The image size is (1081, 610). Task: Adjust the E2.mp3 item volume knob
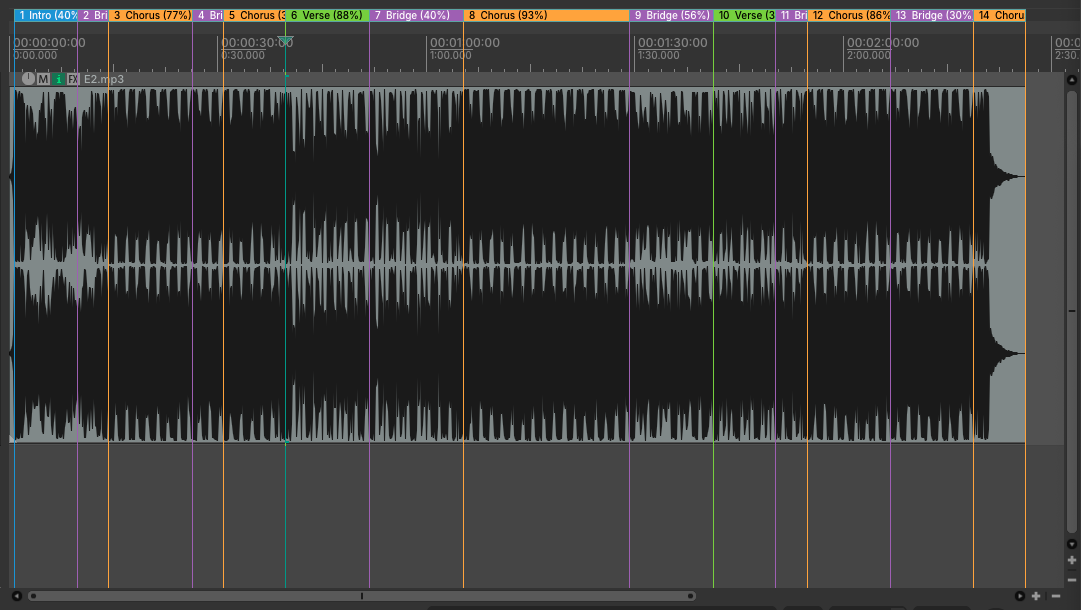click(x=28, y=79)
